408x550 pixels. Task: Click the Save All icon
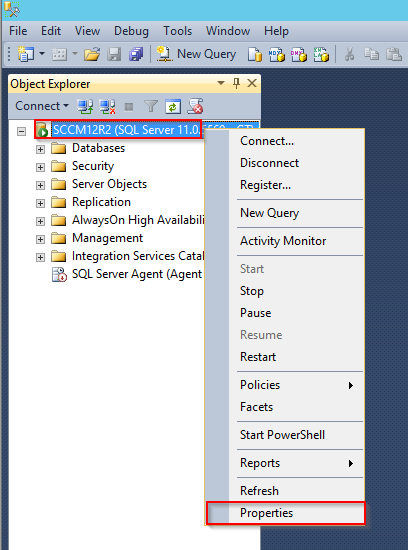[x=136, y=54]
